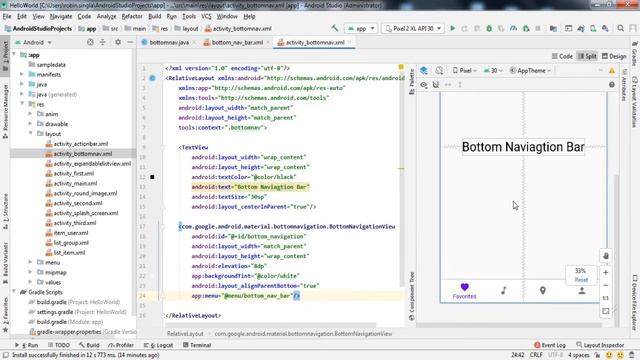Open activity_splash_screen.xml file

tap(86, 213)
